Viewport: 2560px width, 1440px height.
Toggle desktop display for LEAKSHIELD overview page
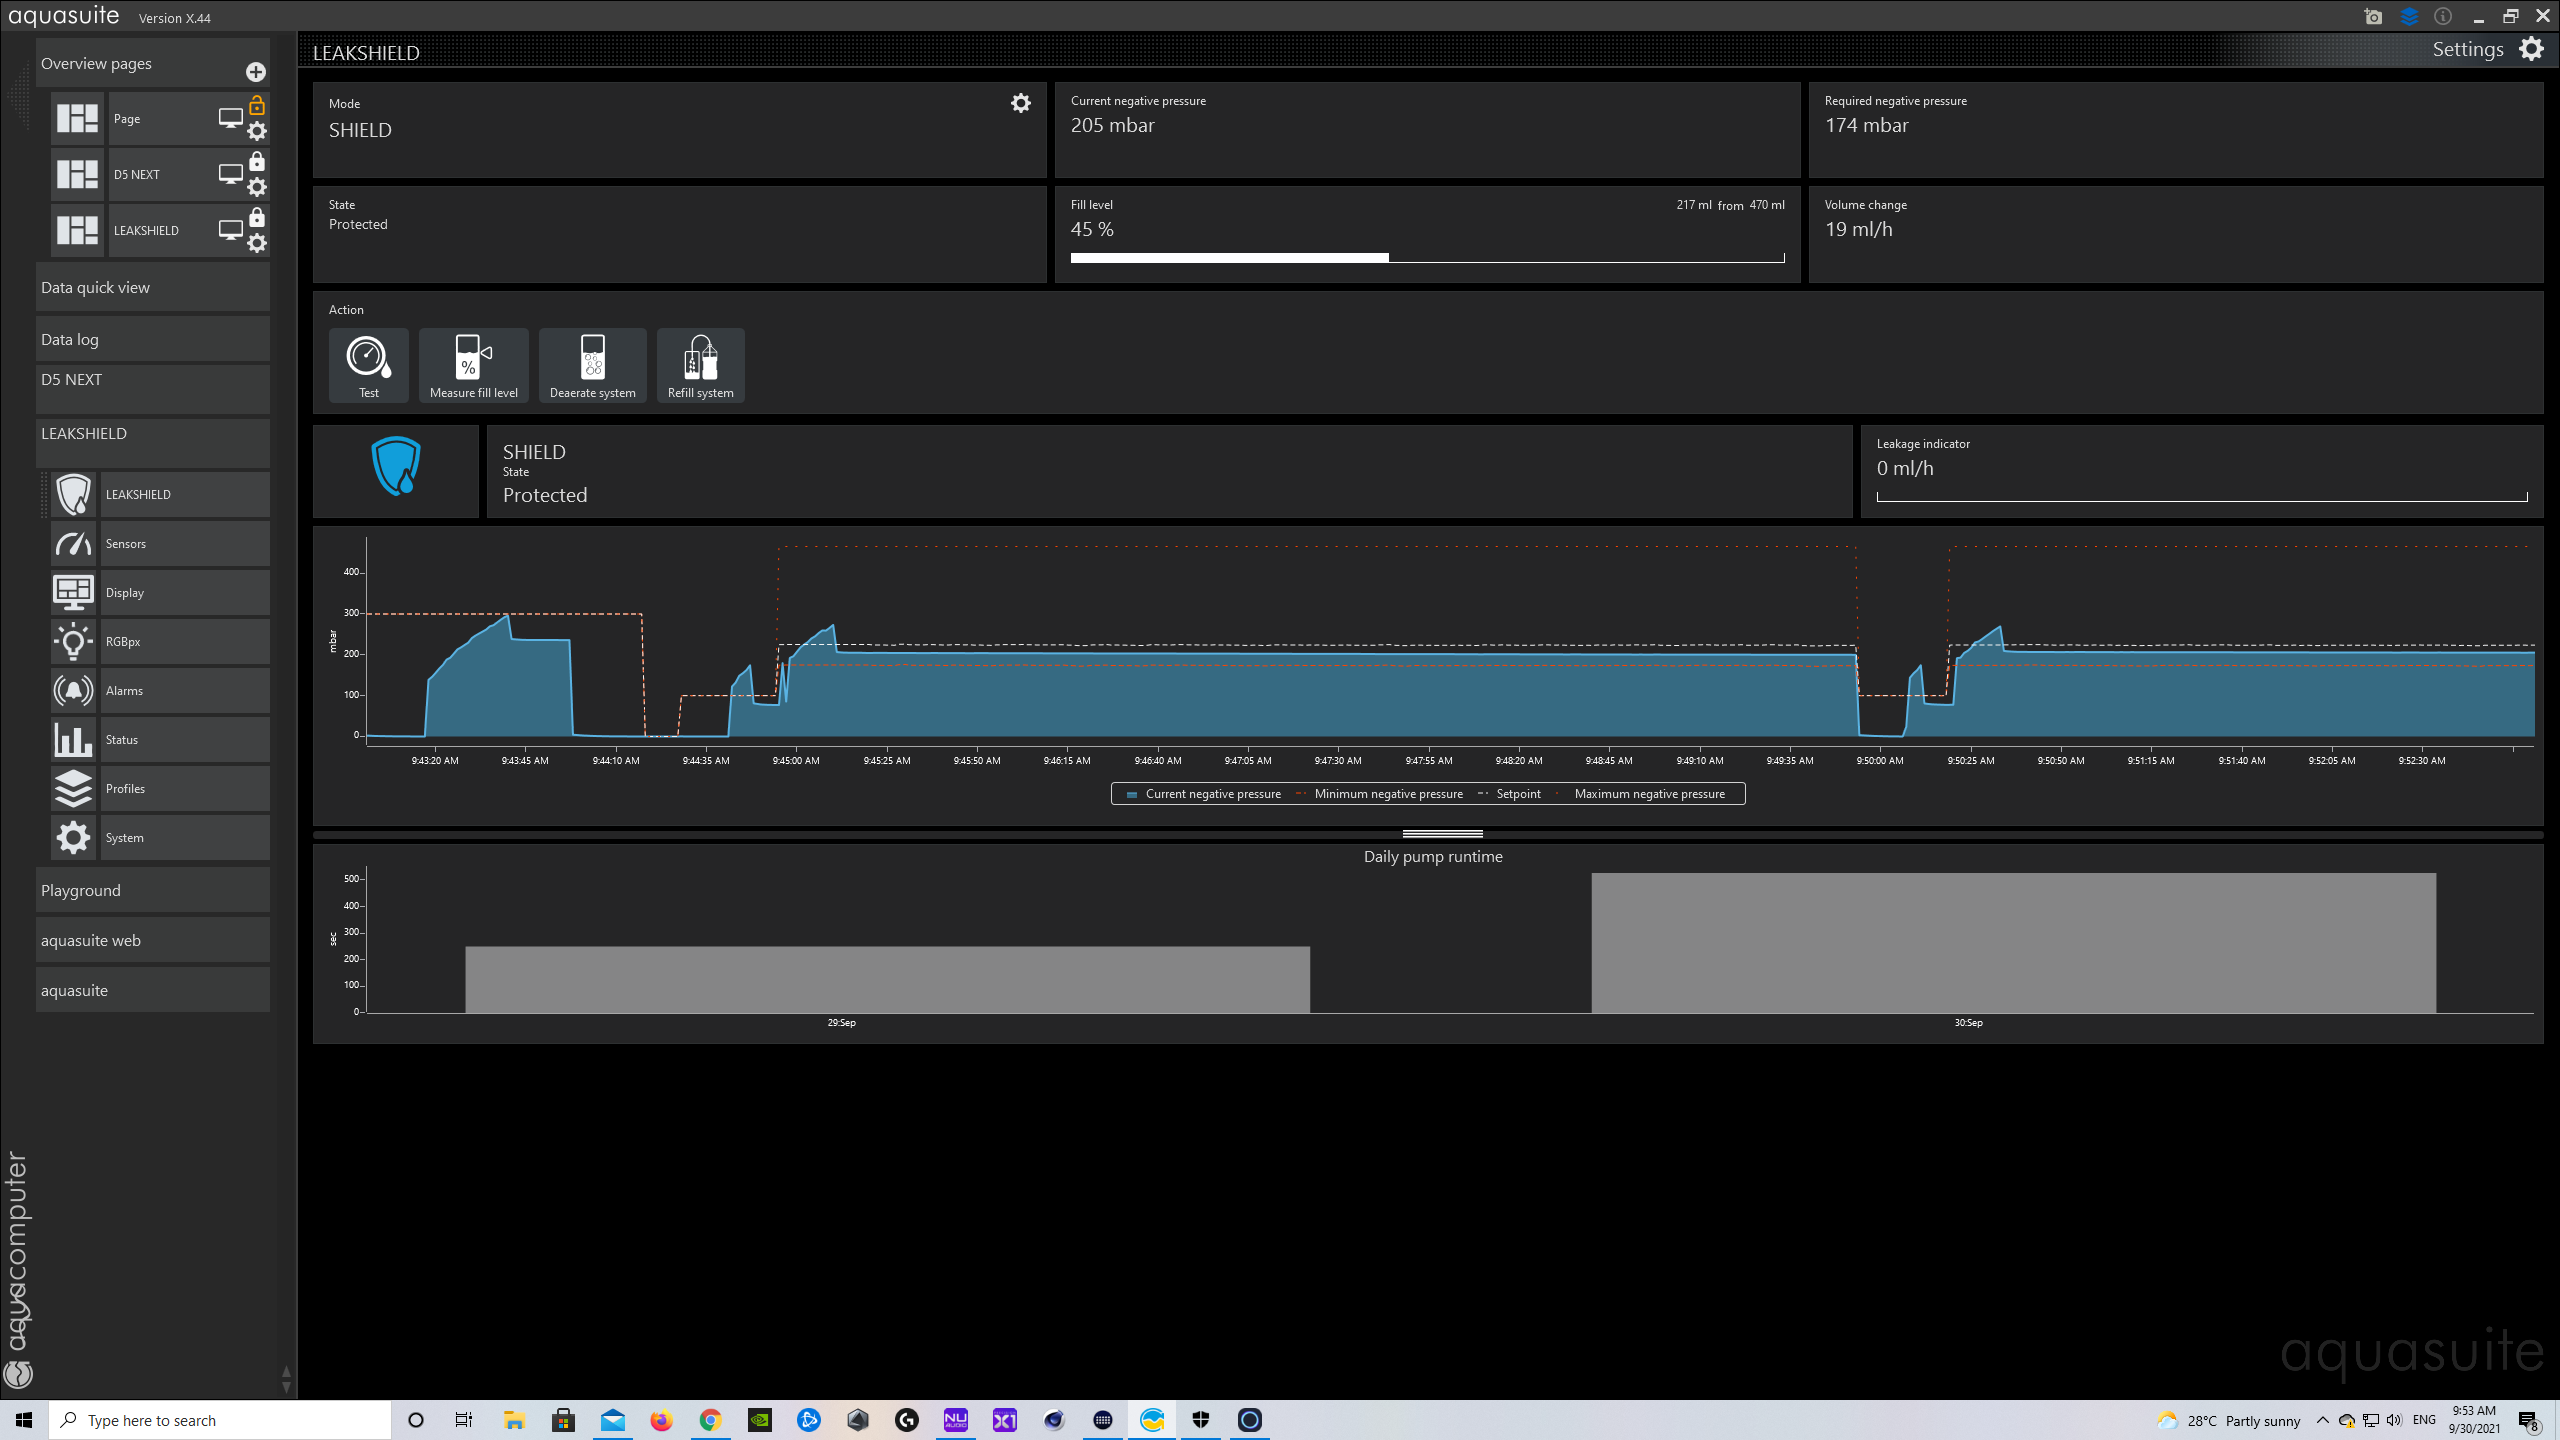[x=230, y=230]
